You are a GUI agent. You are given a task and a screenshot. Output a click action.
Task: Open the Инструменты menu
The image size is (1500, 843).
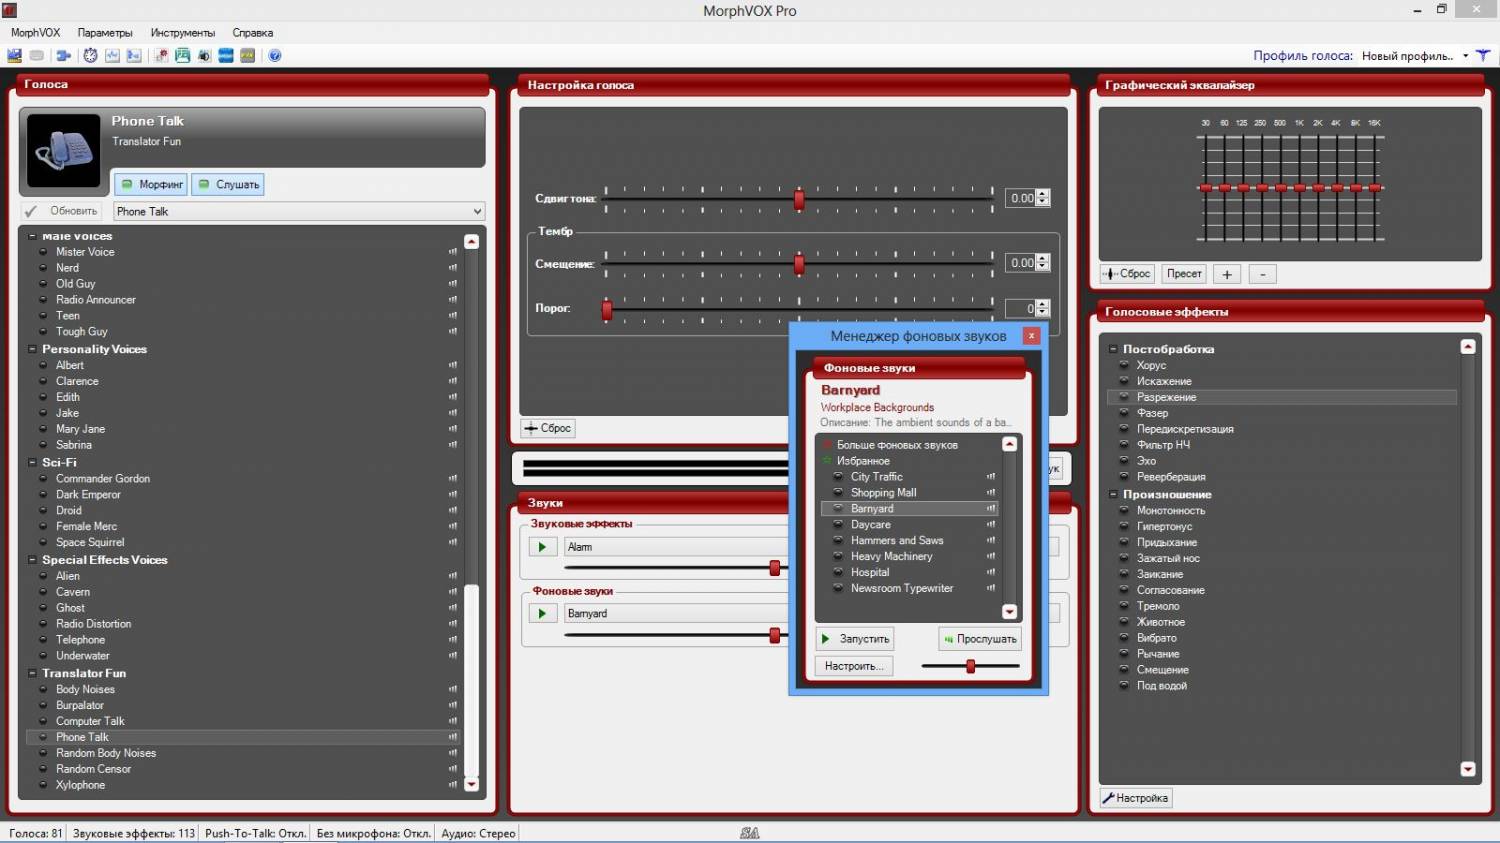click(182, 33)
